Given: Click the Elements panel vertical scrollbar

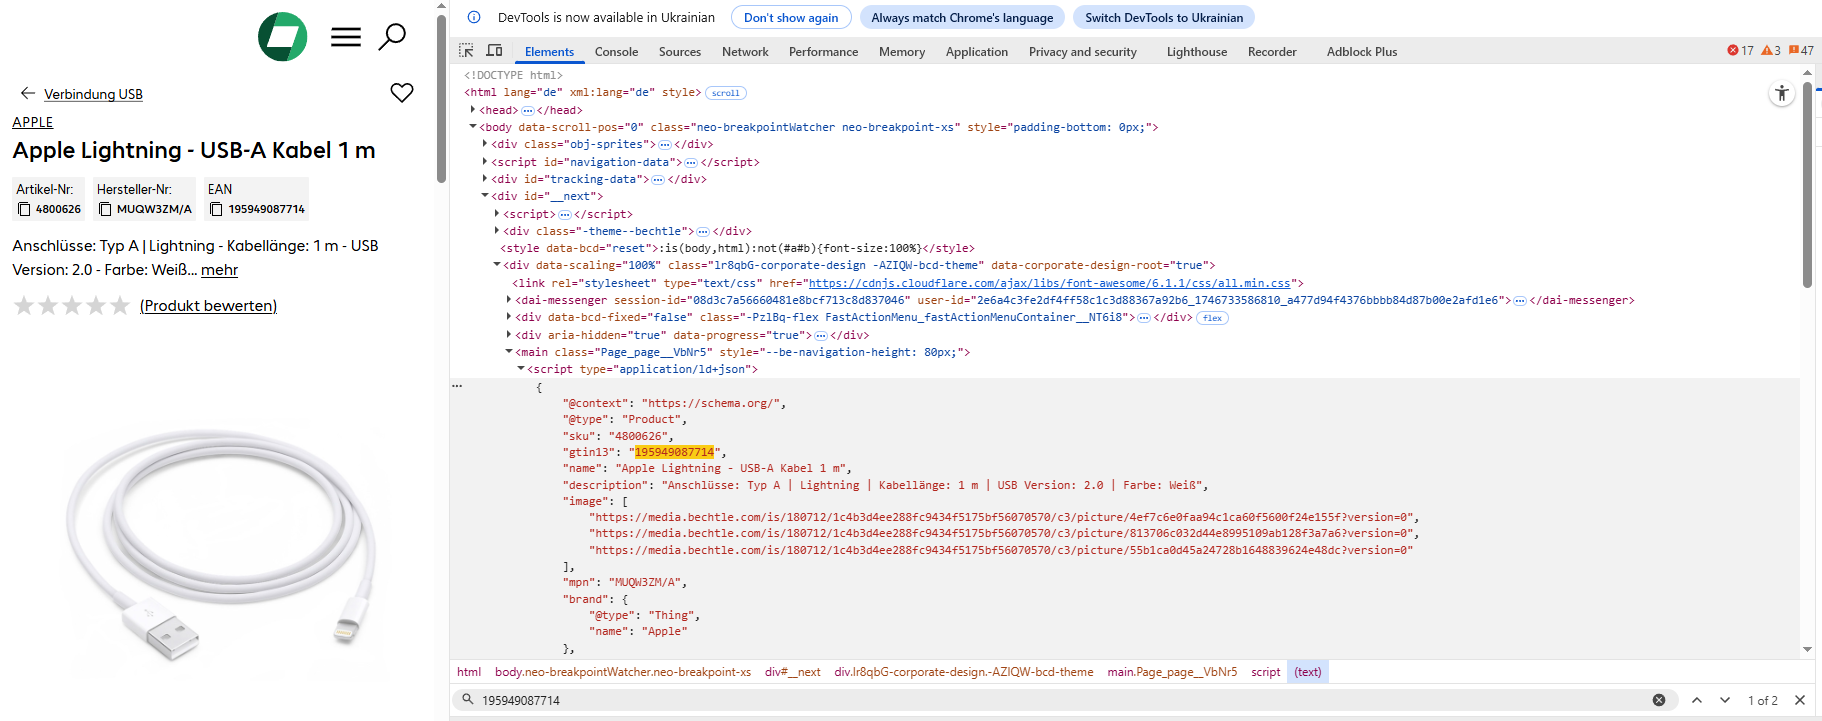Looking at the screenshot, I should pyautogui.click(x=1807, y=190).
